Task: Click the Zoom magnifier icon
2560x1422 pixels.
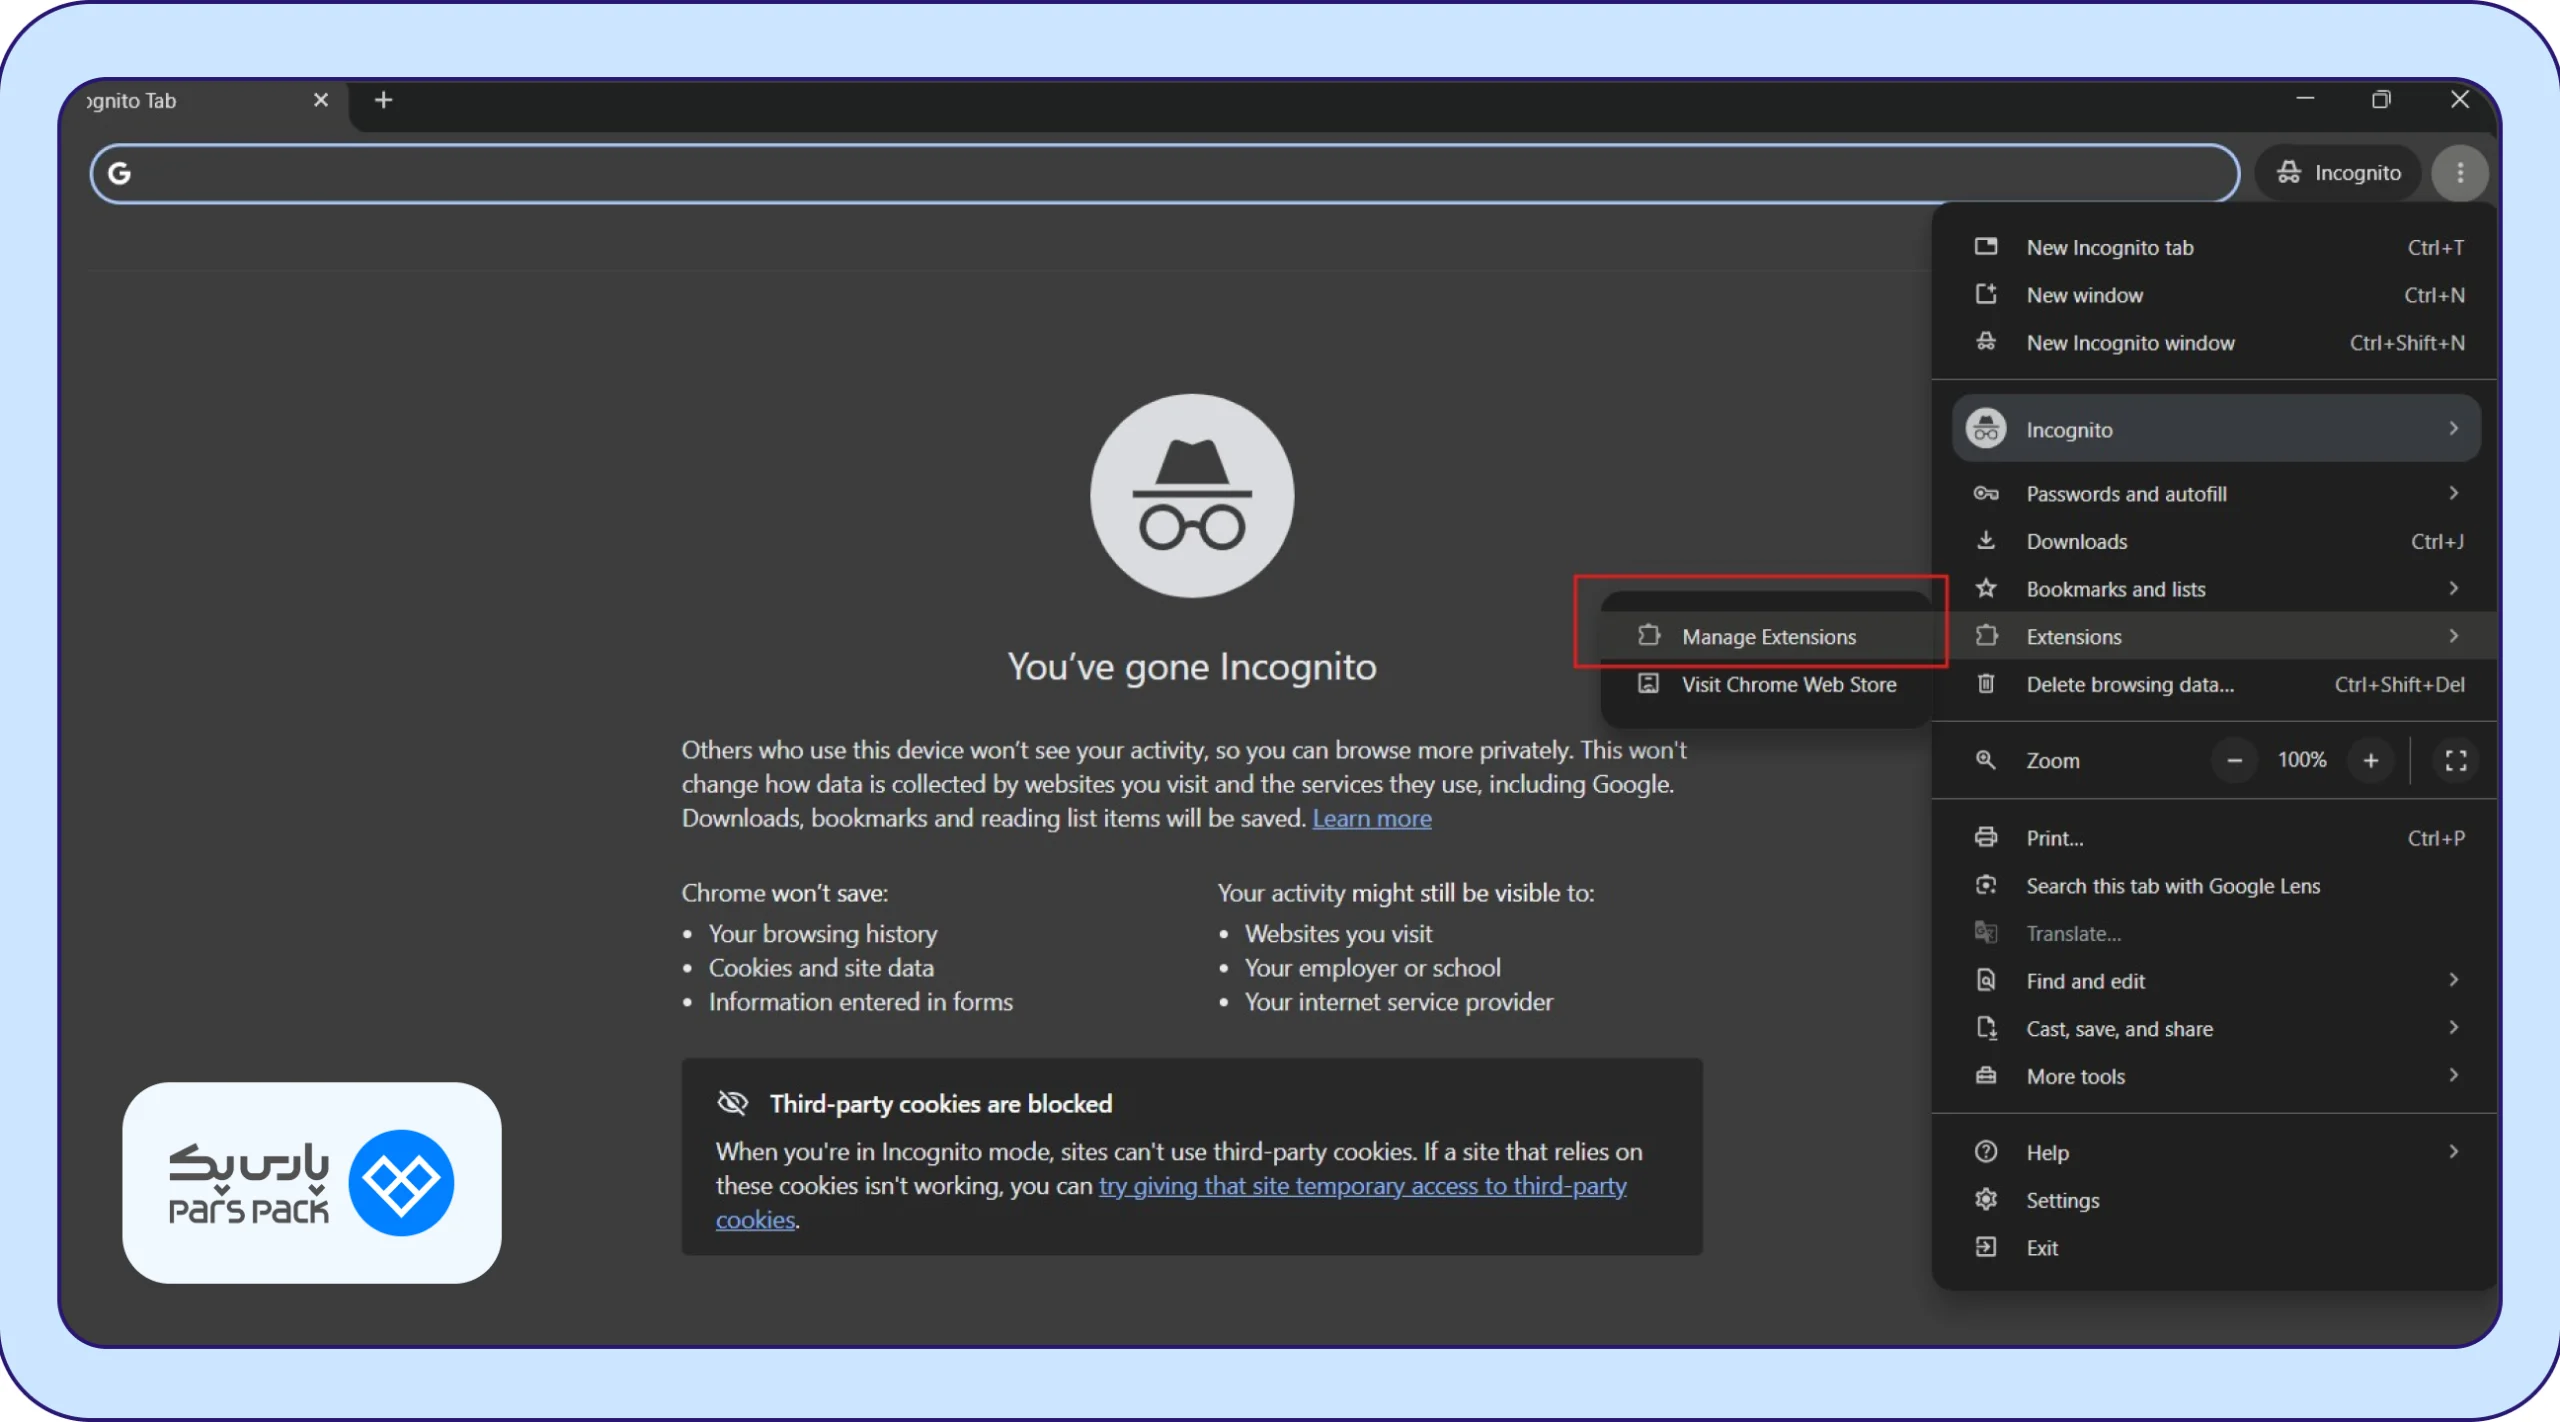Action: point(1986,760)
